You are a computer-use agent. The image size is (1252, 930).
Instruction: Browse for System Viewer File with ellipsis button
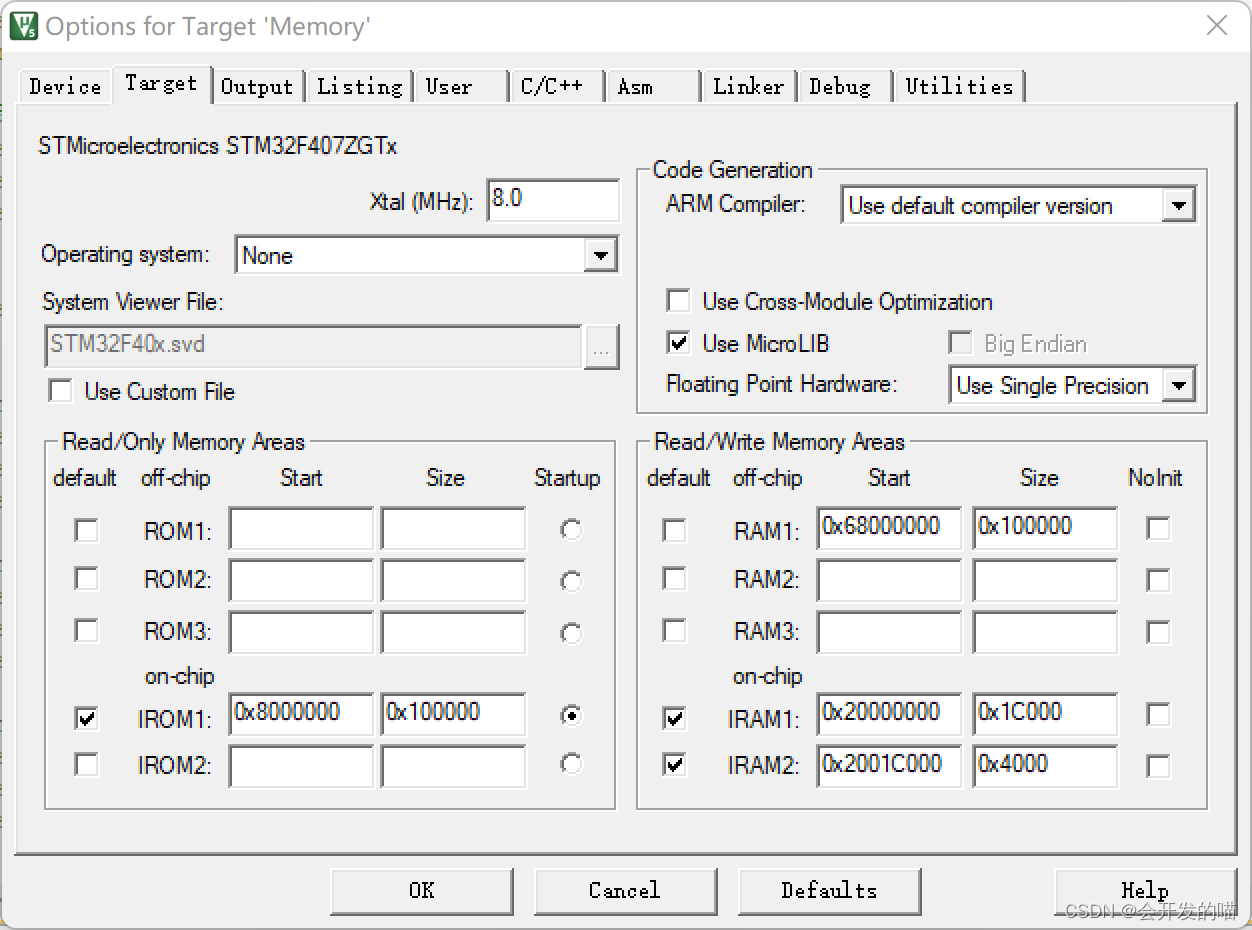click(601, 347)
